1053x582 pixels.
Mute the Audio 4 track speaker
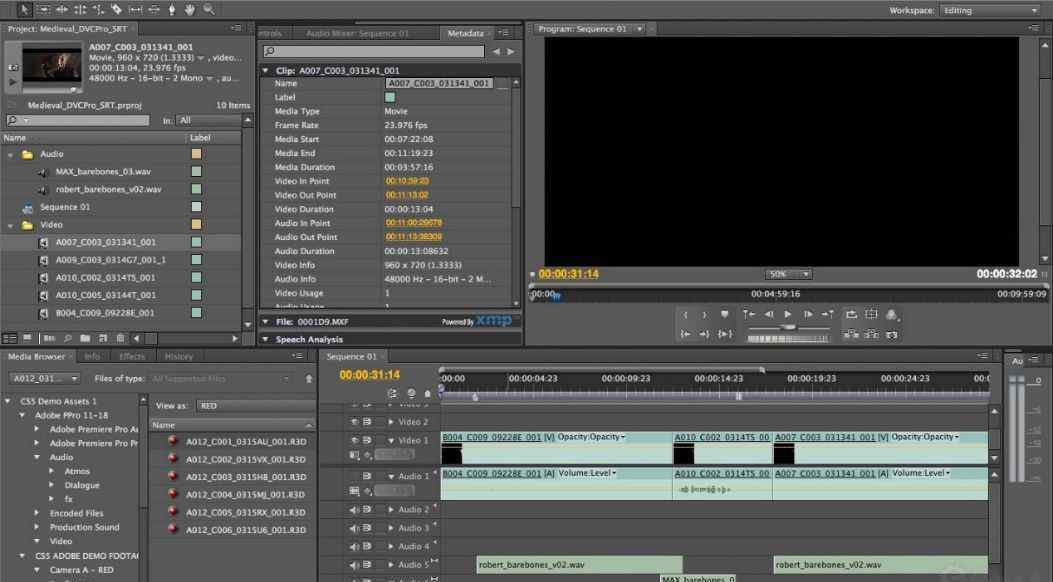tap(355, 546)
